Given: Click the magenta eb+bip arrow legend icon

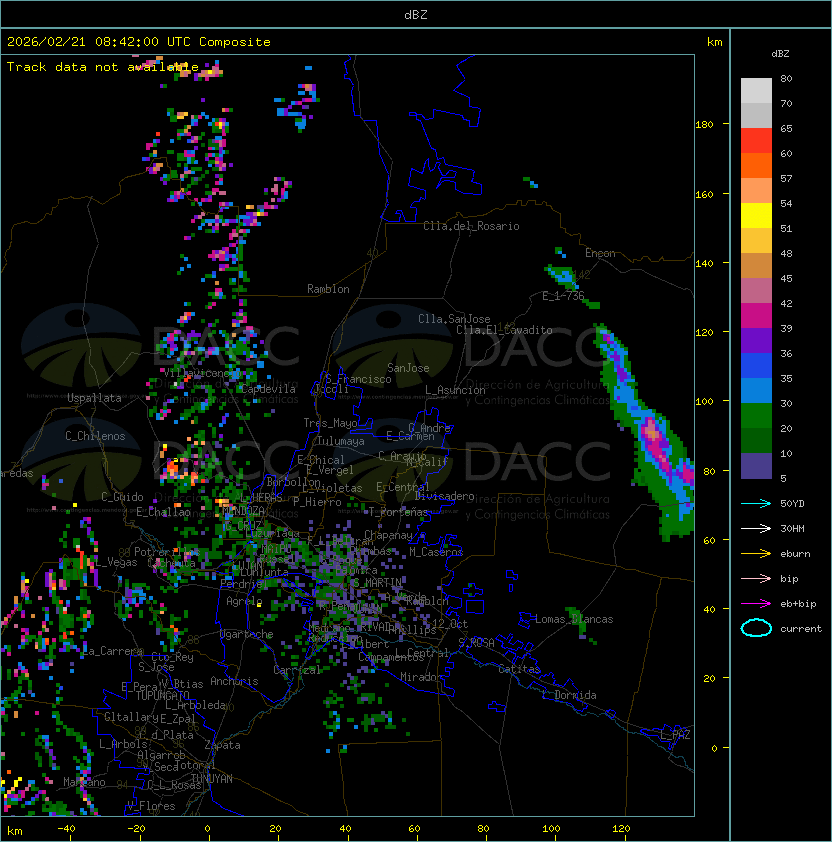Looking at the screenshot, I should point(756,604).
